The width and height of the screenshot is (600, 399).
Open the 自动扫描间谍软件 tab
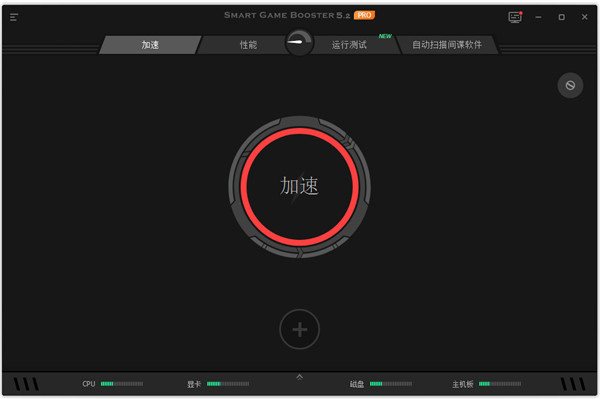point(447,45)
